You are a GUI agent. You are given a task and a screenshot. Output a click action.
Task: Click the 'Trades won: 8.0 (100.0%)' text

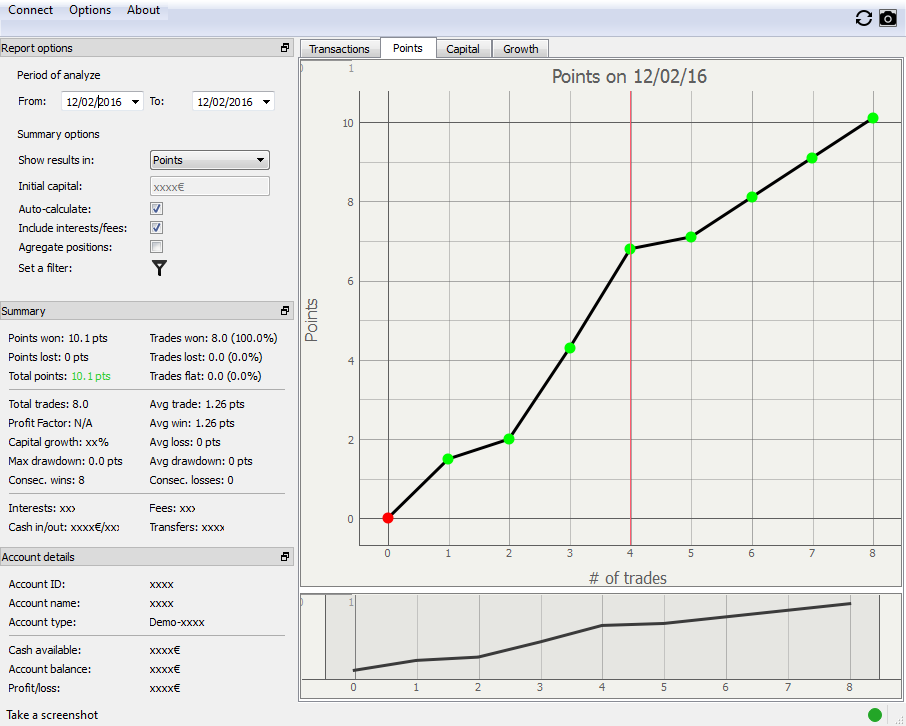213,338
